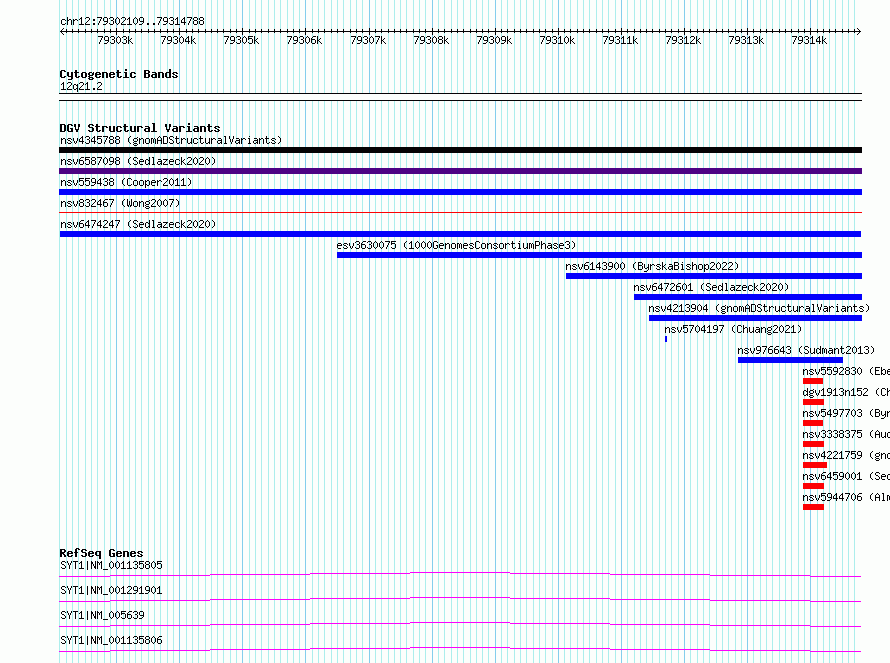
Task: Click the nsv3338375 red variant bar
Action: click(813, 444)
